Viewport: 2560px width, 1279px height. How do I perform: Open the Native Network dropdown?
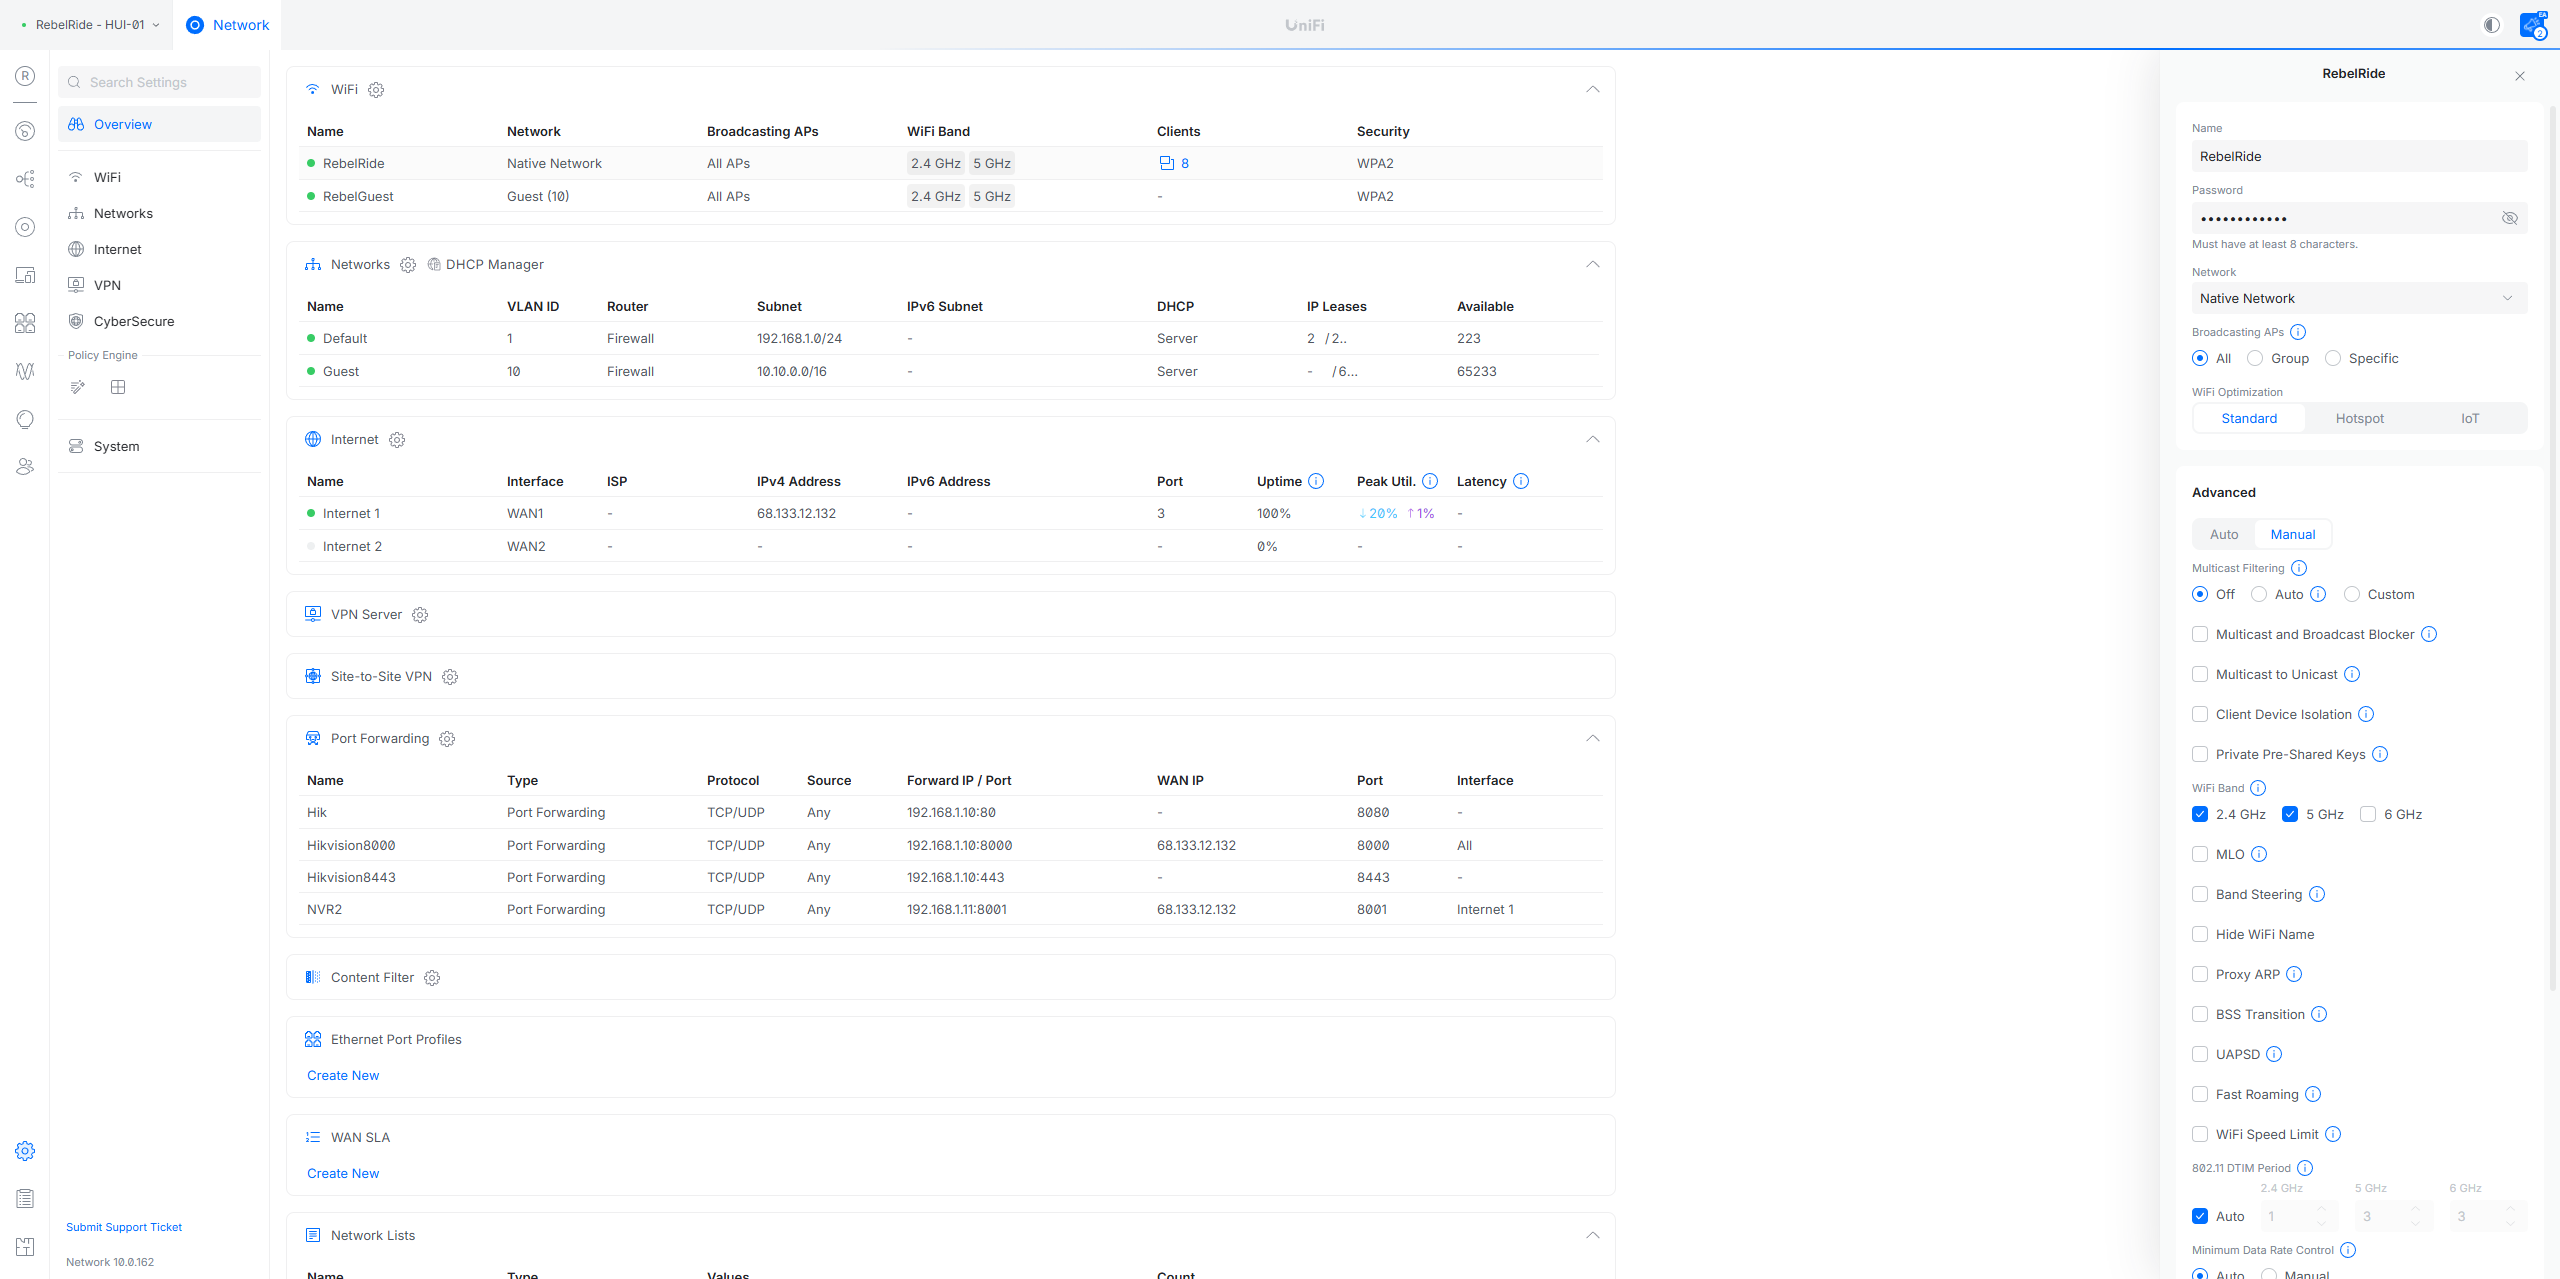2358,298
